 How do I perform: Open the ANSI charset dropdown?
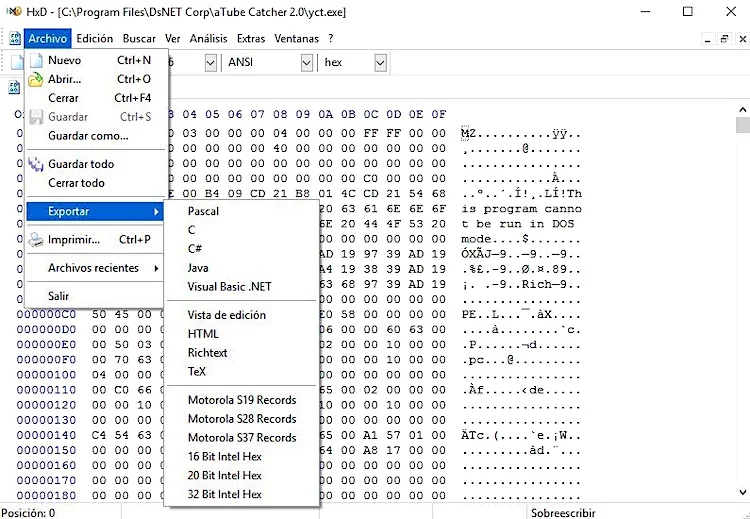[x=307, y=63]
